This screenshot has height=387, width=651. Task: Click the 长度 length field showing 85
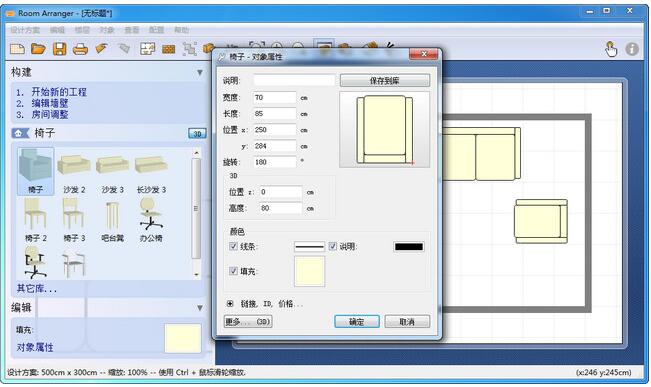click(274, 114)
